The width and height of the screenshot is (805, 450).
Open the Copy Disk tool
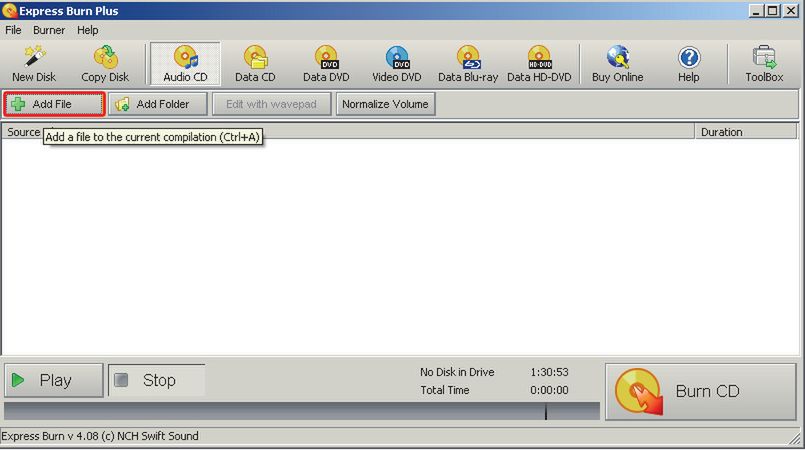pyautogui.click(x=105, y=64)
